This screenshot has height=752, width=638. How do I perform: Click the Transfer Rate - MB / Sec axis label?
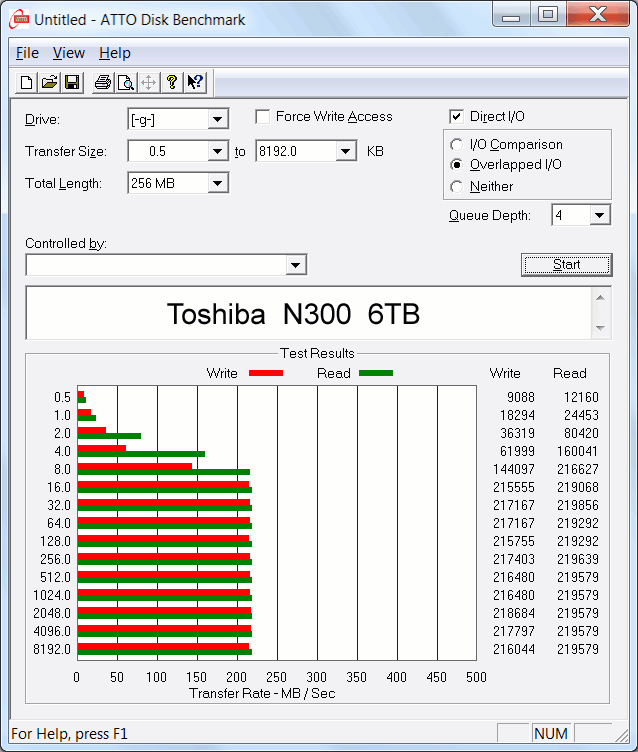click(262, 693)
